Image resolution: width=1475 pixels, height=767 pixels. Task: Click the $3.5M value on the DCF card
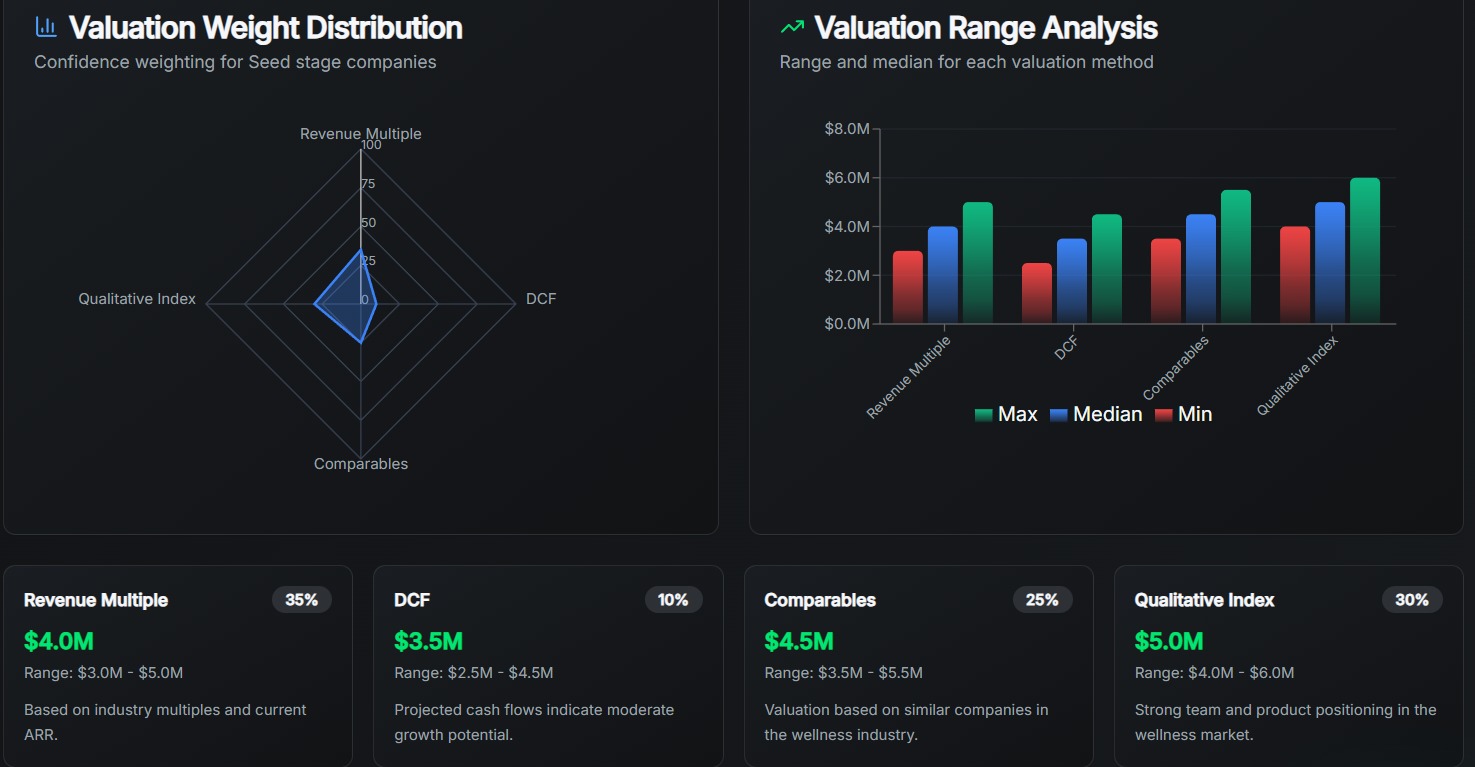[428, 640]
